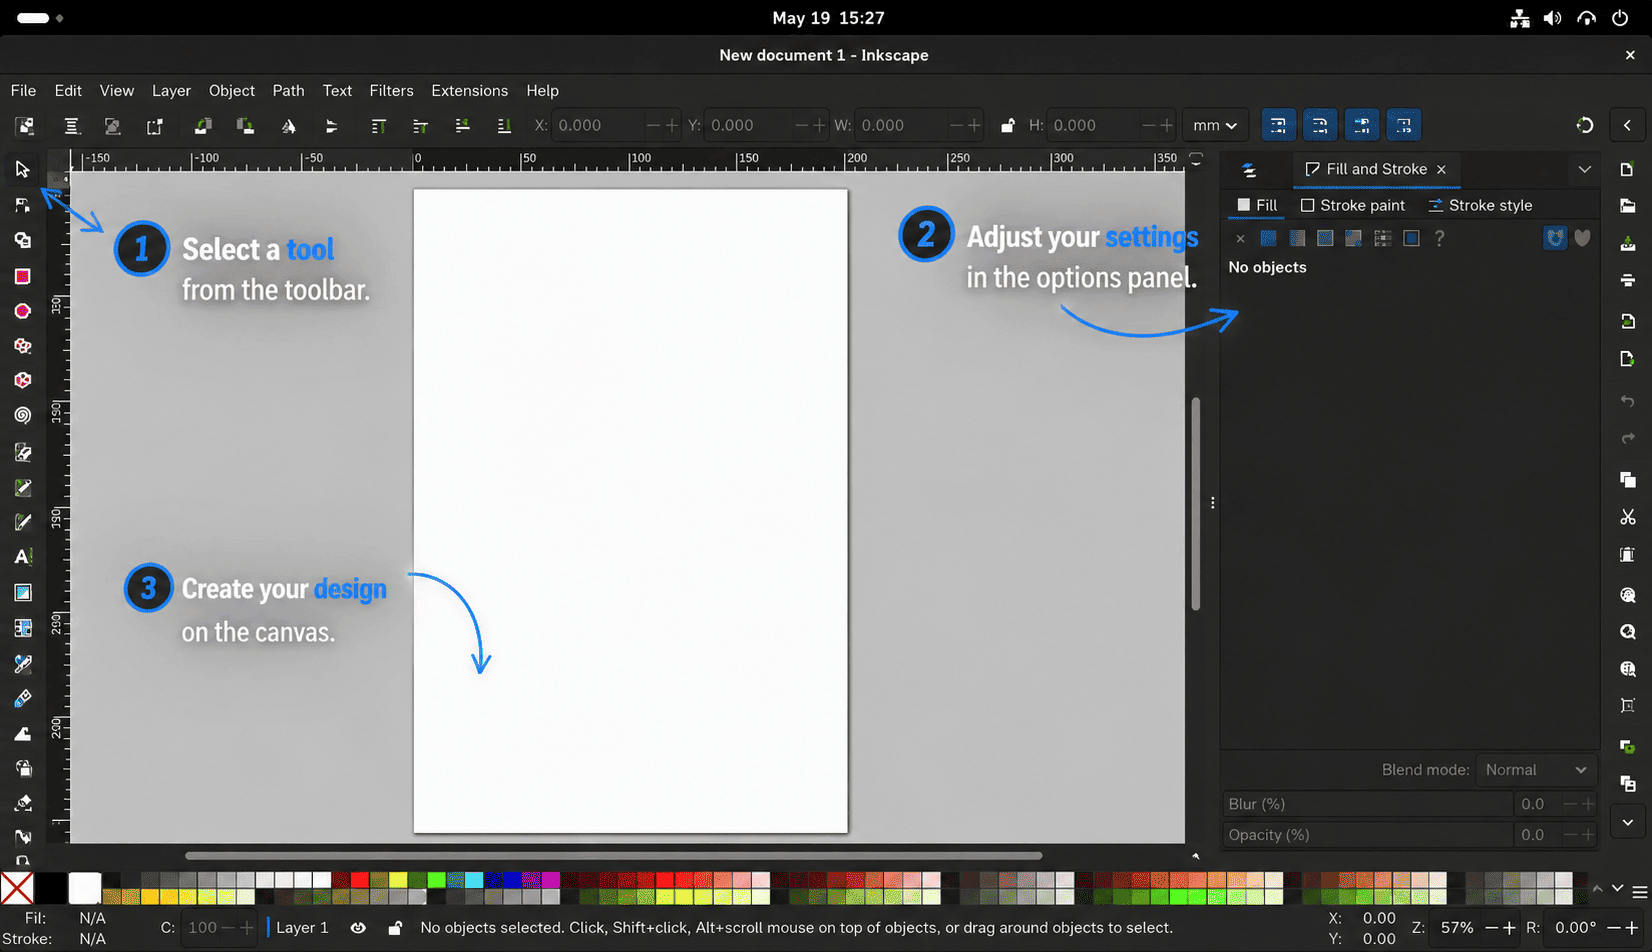This screenshot has width=1652, height=952.
Task: Select the Text tool
Action: (22, 557)
